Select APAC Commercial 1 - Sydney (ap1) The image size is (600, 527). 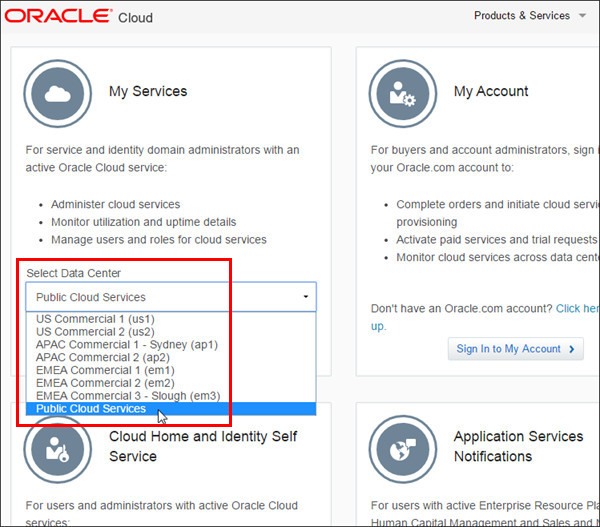[x=171, y=344]
